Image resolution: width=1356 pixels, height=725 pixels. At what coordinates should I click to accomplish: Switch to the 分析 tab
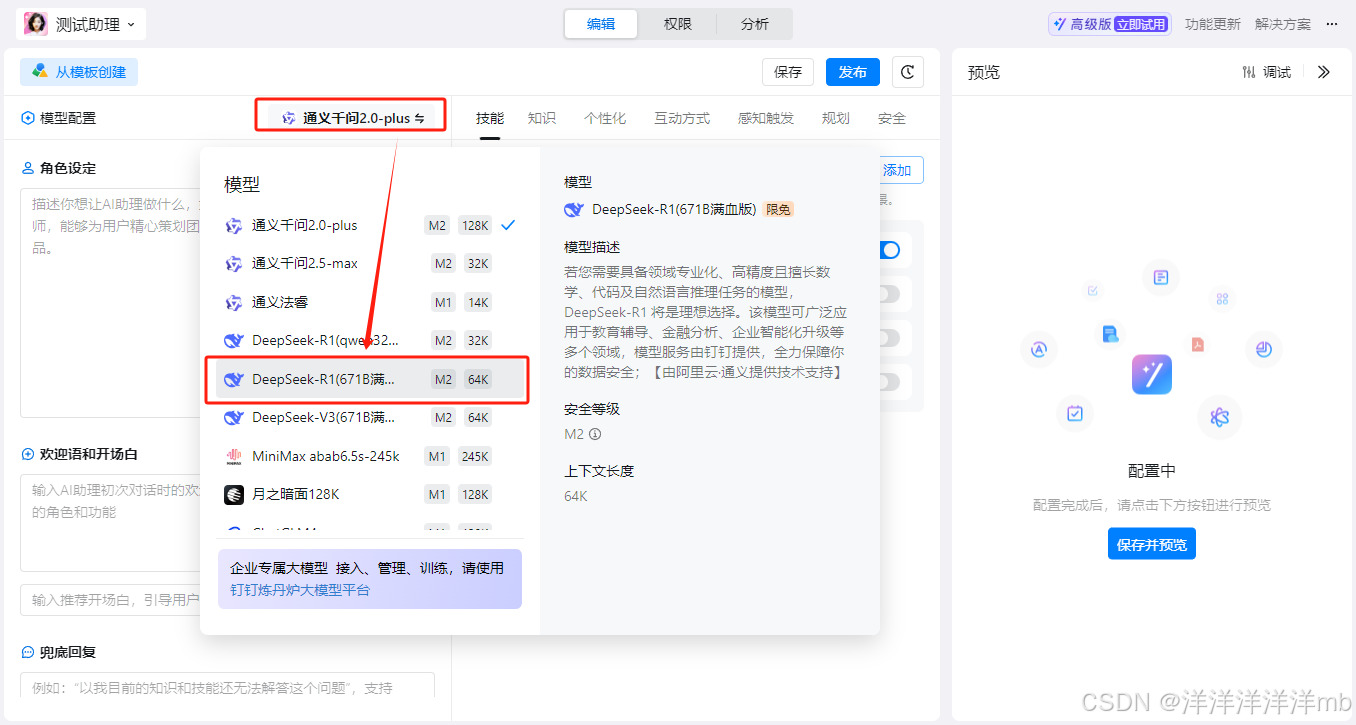click(x=755, y=24)
